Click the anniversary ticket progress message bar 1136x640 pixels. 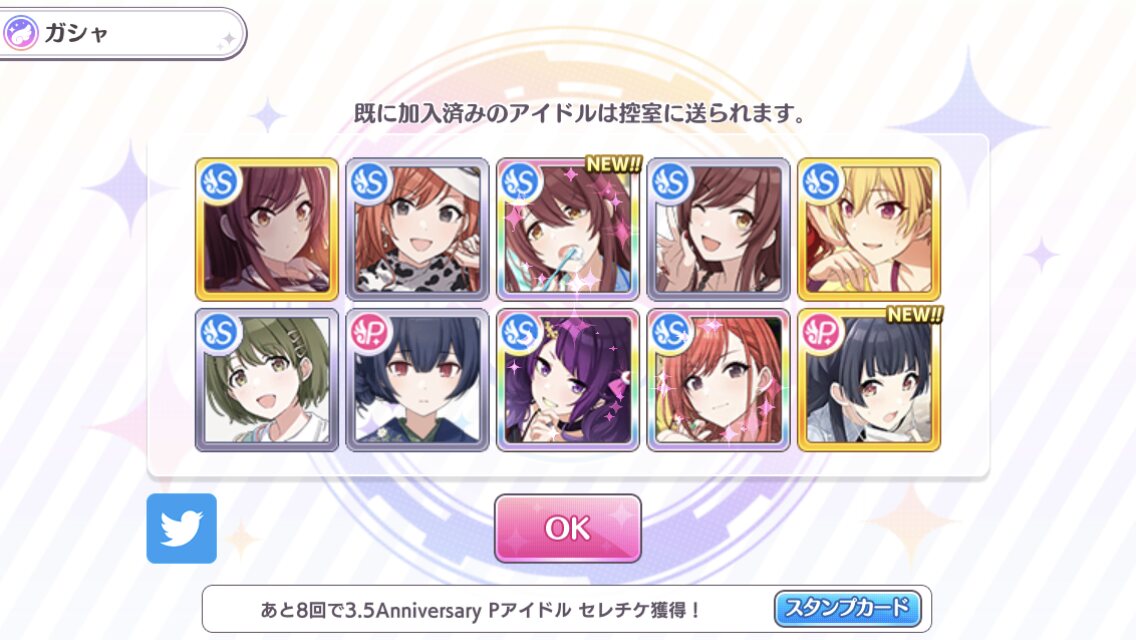tap(567, 610)
